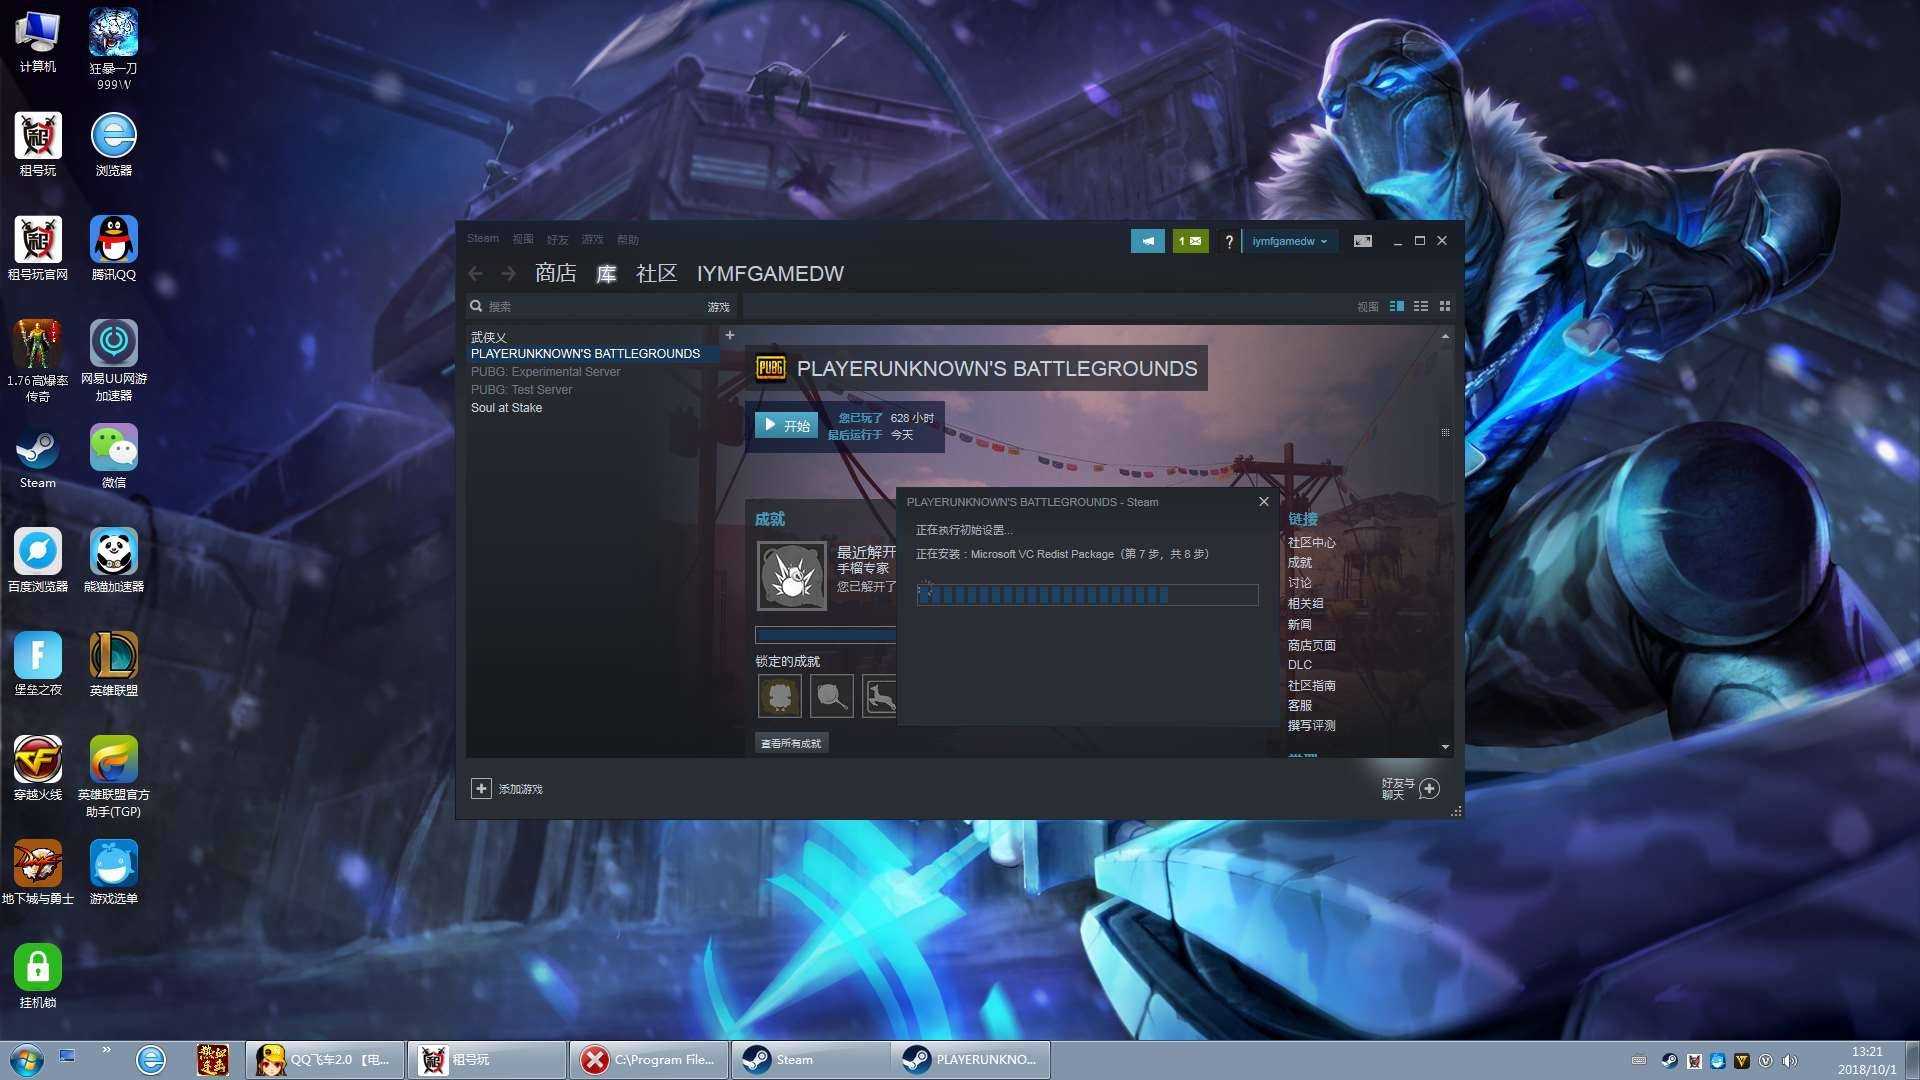Click the 手榴专家 achievement thumbnail
This screenshot has height=1080, width=1920.
click(792, 576)
